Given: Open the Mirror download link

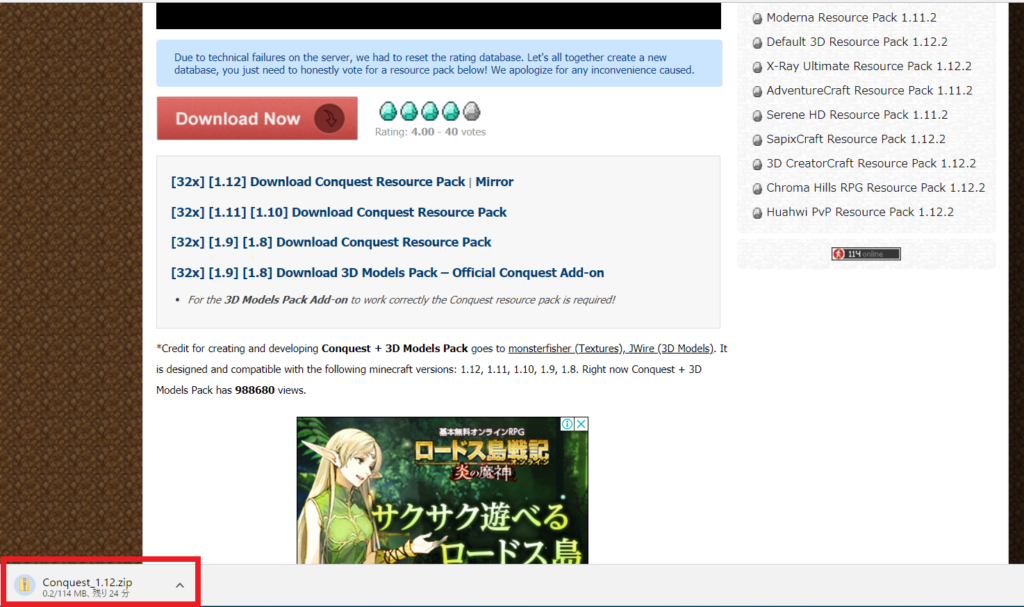Looking at the screenshot, I should point(494,182).
